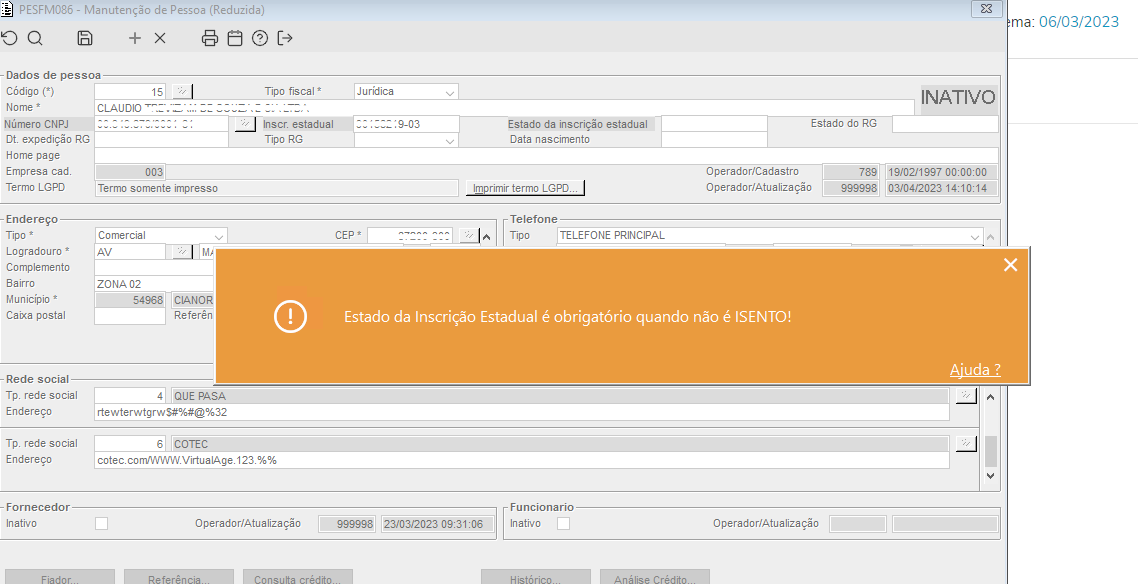Click the Data nascimento field

tap(714, 140)
